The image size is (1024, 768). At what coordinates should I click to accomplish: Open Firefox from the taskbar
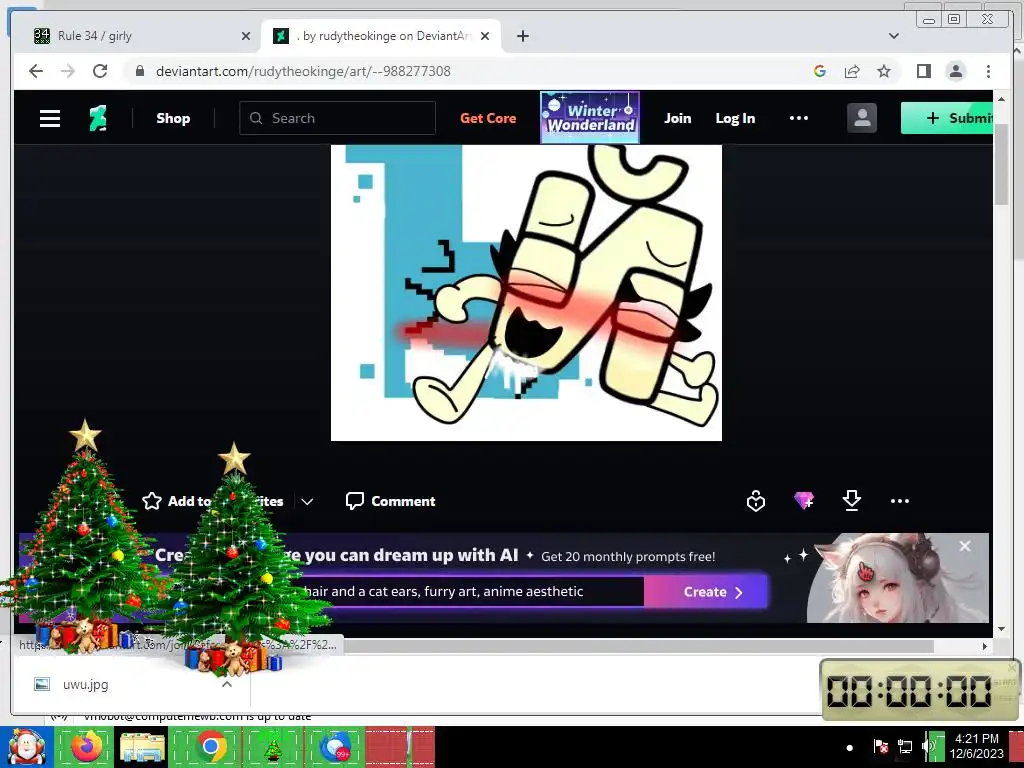(x=86, y=747)
